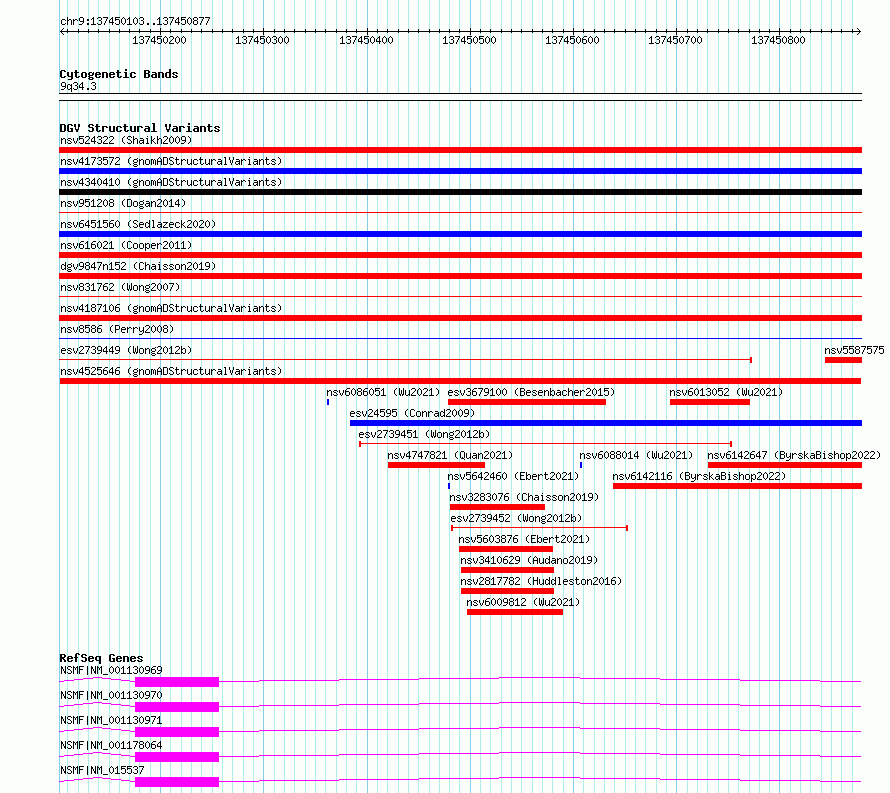Click the 137450400 ruler position
The width and height of the screenshot is (890, 793).
(366, 40)
